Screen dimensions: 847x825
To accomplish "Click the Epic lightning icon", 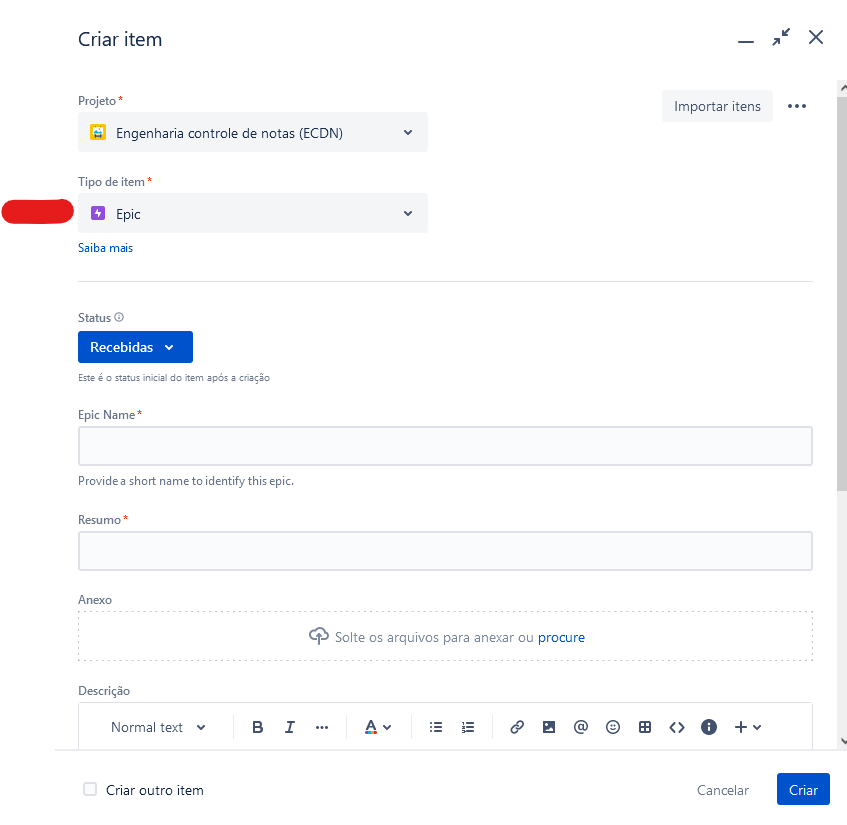I will tap(98, 213).
